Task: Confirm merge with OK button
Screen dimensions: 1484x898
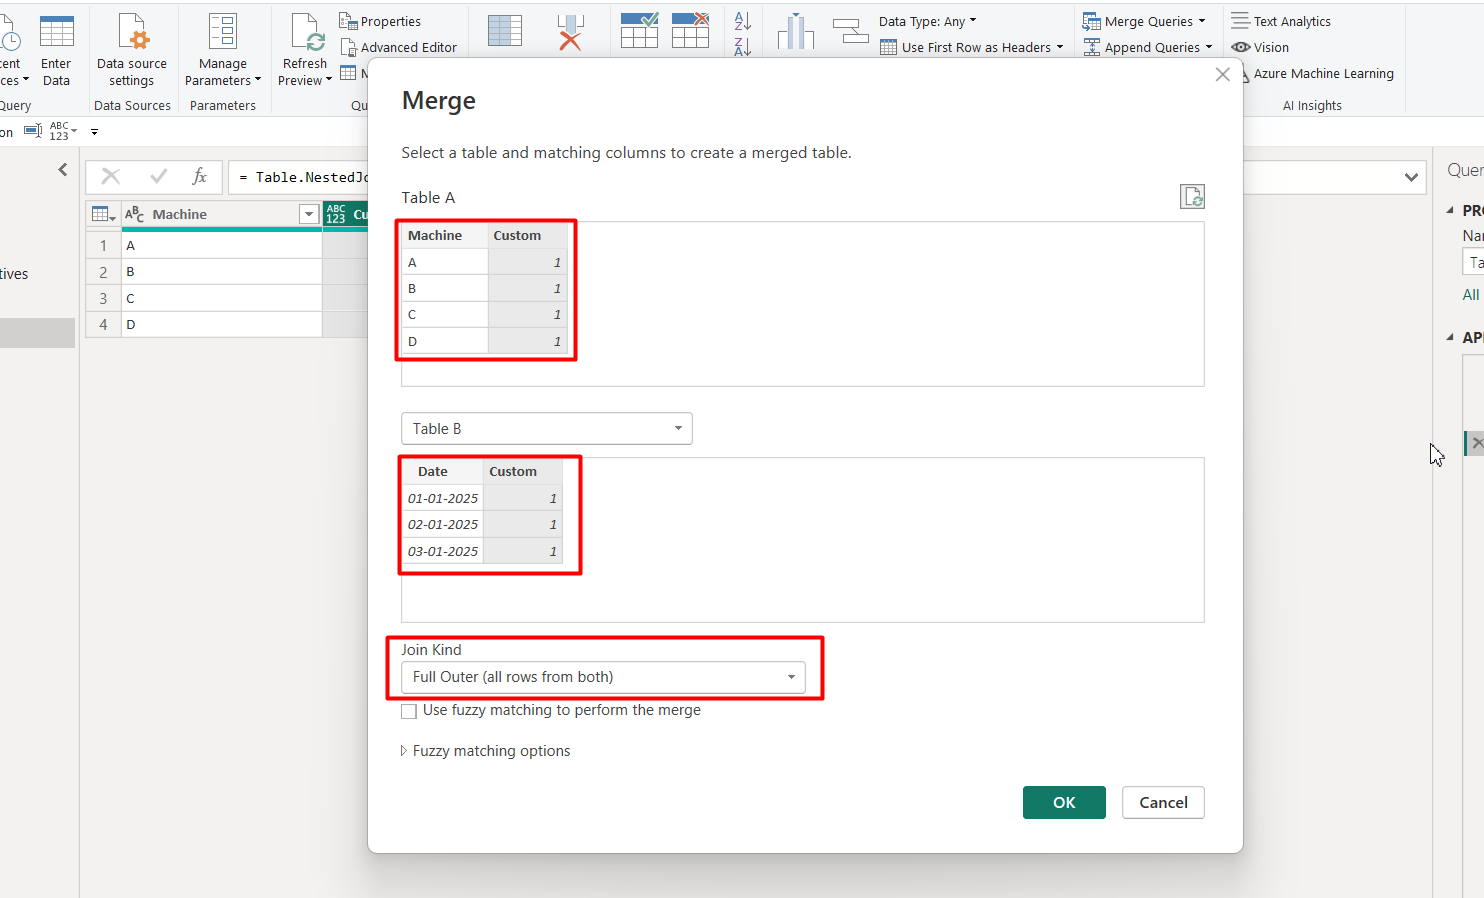Action: (x=1064, y=802)
